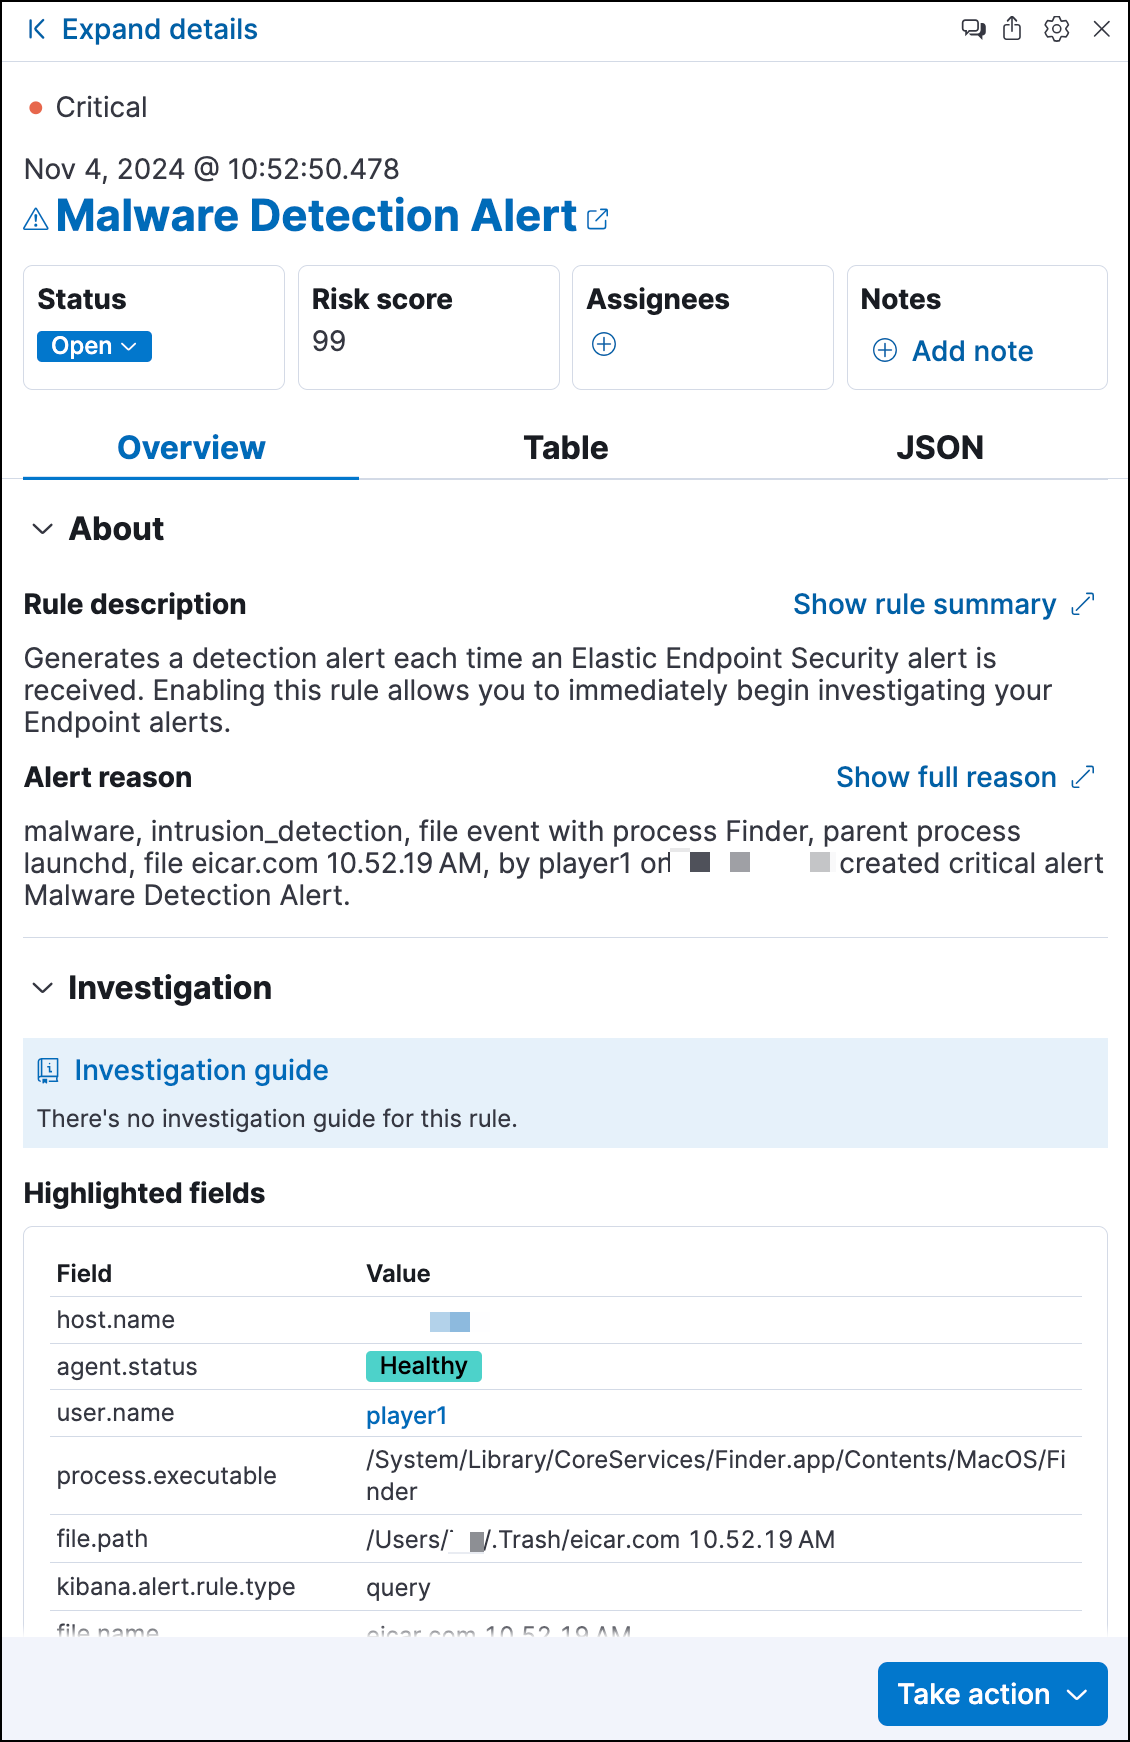1130x1742 pixels.
Task: Collapse the Investigation section
Action: [x=41, y=988]
